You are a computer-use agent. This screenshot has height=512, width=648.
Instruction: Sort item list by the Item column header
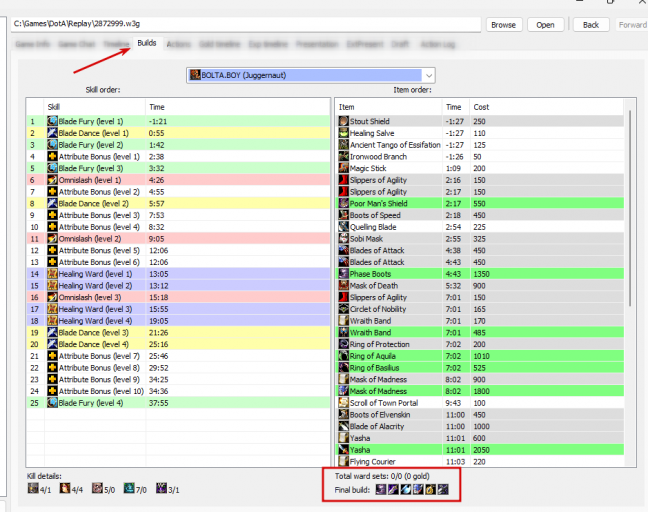388,107
